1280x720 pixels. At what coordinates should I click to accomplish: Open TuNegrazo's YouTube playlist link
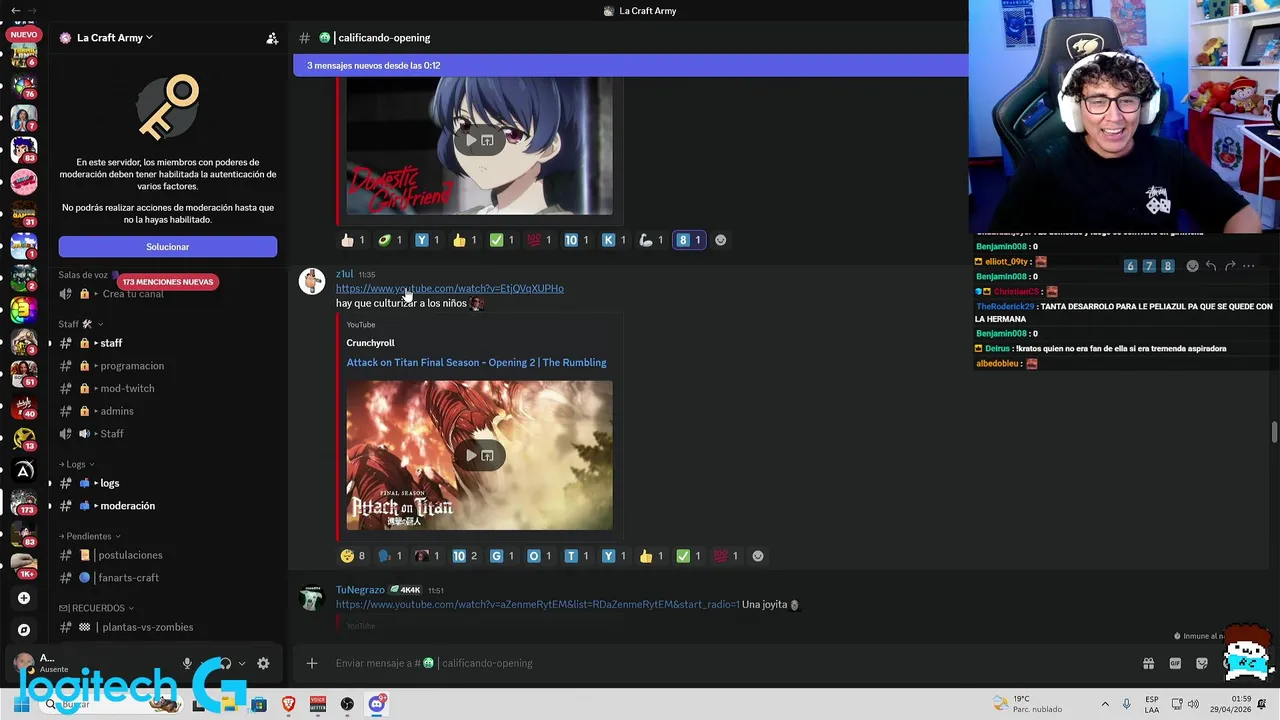coord(538,604)
